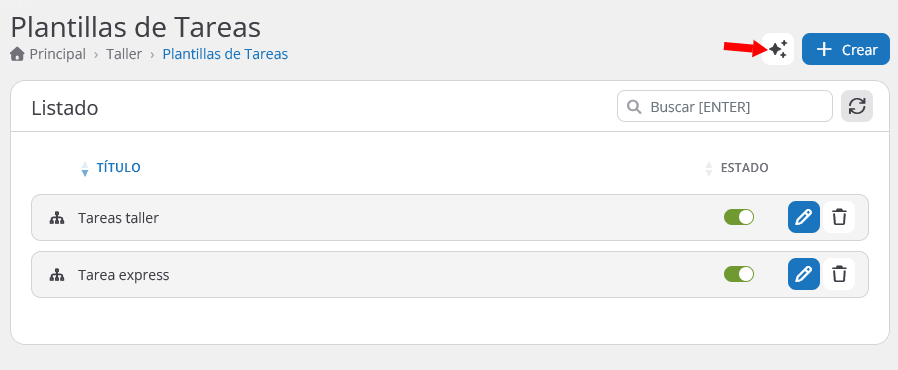Disable the Tarea express status switch

pos(739,274)
